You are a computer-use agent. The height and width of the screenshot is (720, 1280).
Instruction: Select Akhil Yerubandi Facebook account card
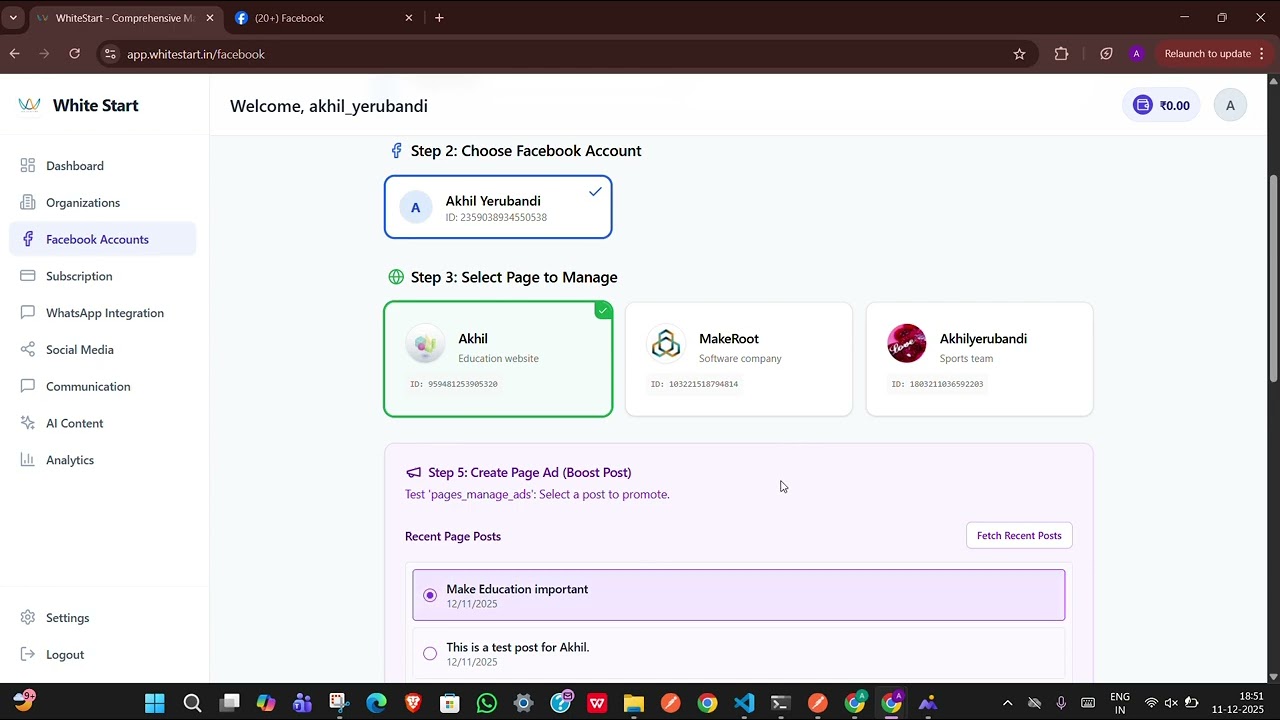click(498, 207)
